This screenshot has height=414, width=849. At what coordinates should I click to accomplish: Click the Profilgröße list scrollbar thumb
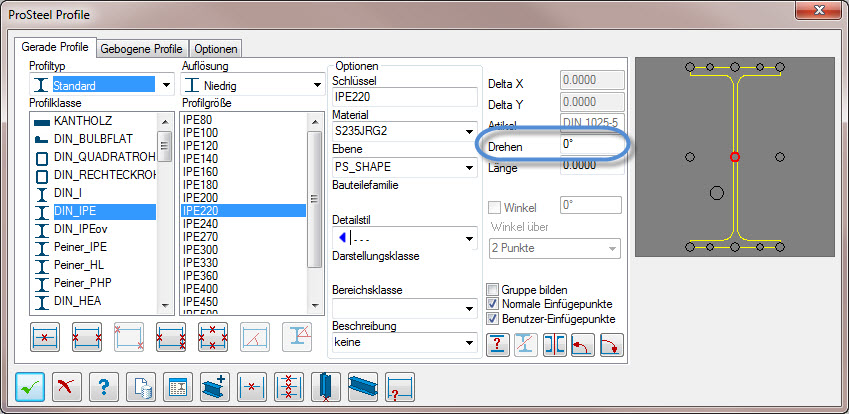315,199
